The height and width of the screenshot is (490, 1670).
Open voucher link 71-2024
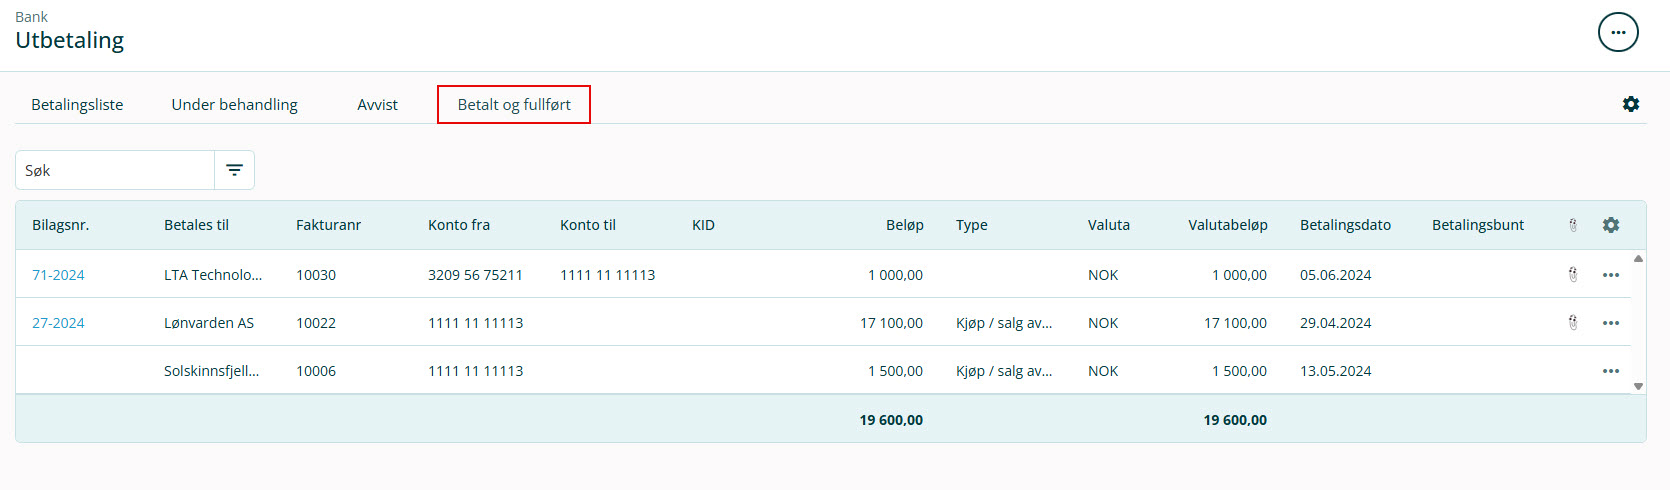click(x=58, y=275)
